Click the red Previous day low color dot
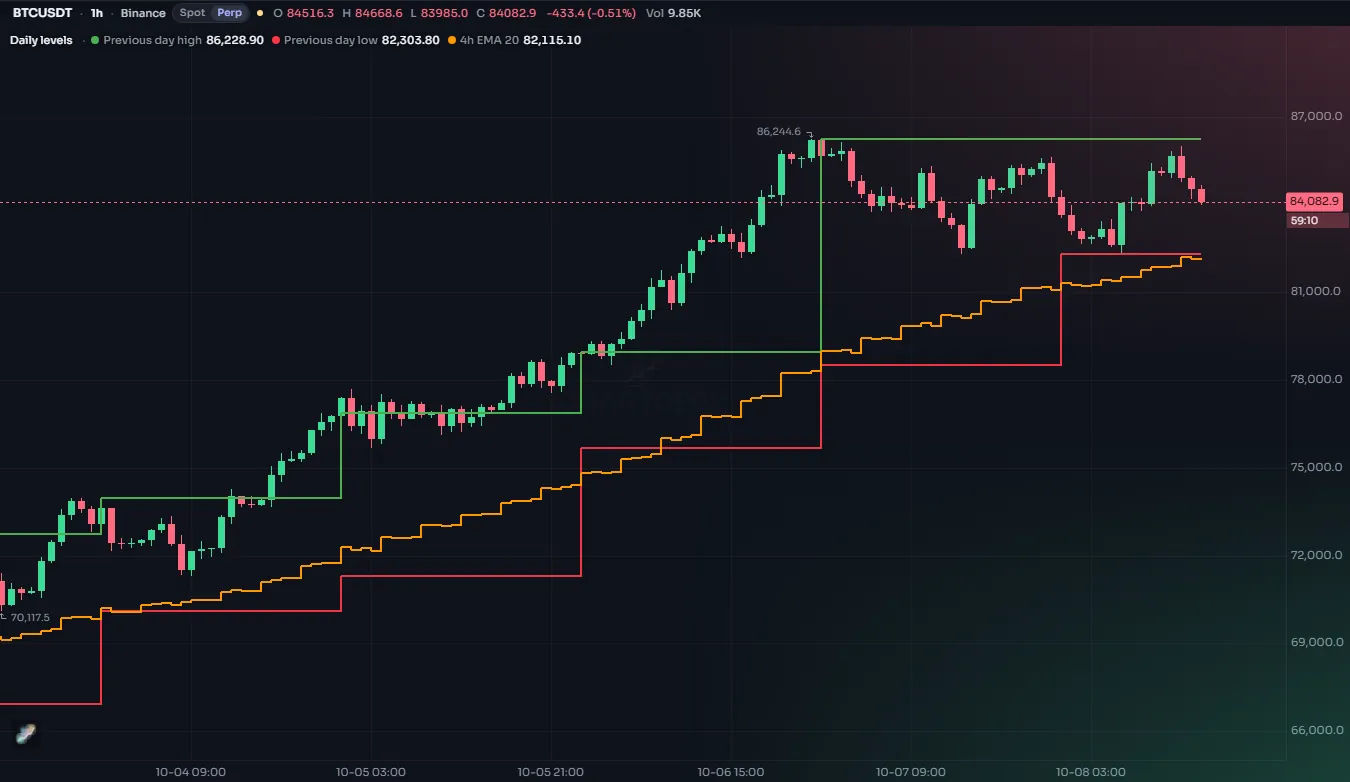This screenshot has width=1350, height=782. click(x=276, y=40)
